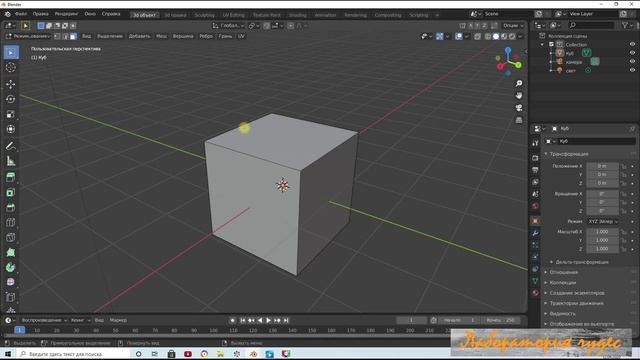Open the Рендеринг menu
Image resolution: width=640 pixels, height=360 pixels.
click(67, 14)
